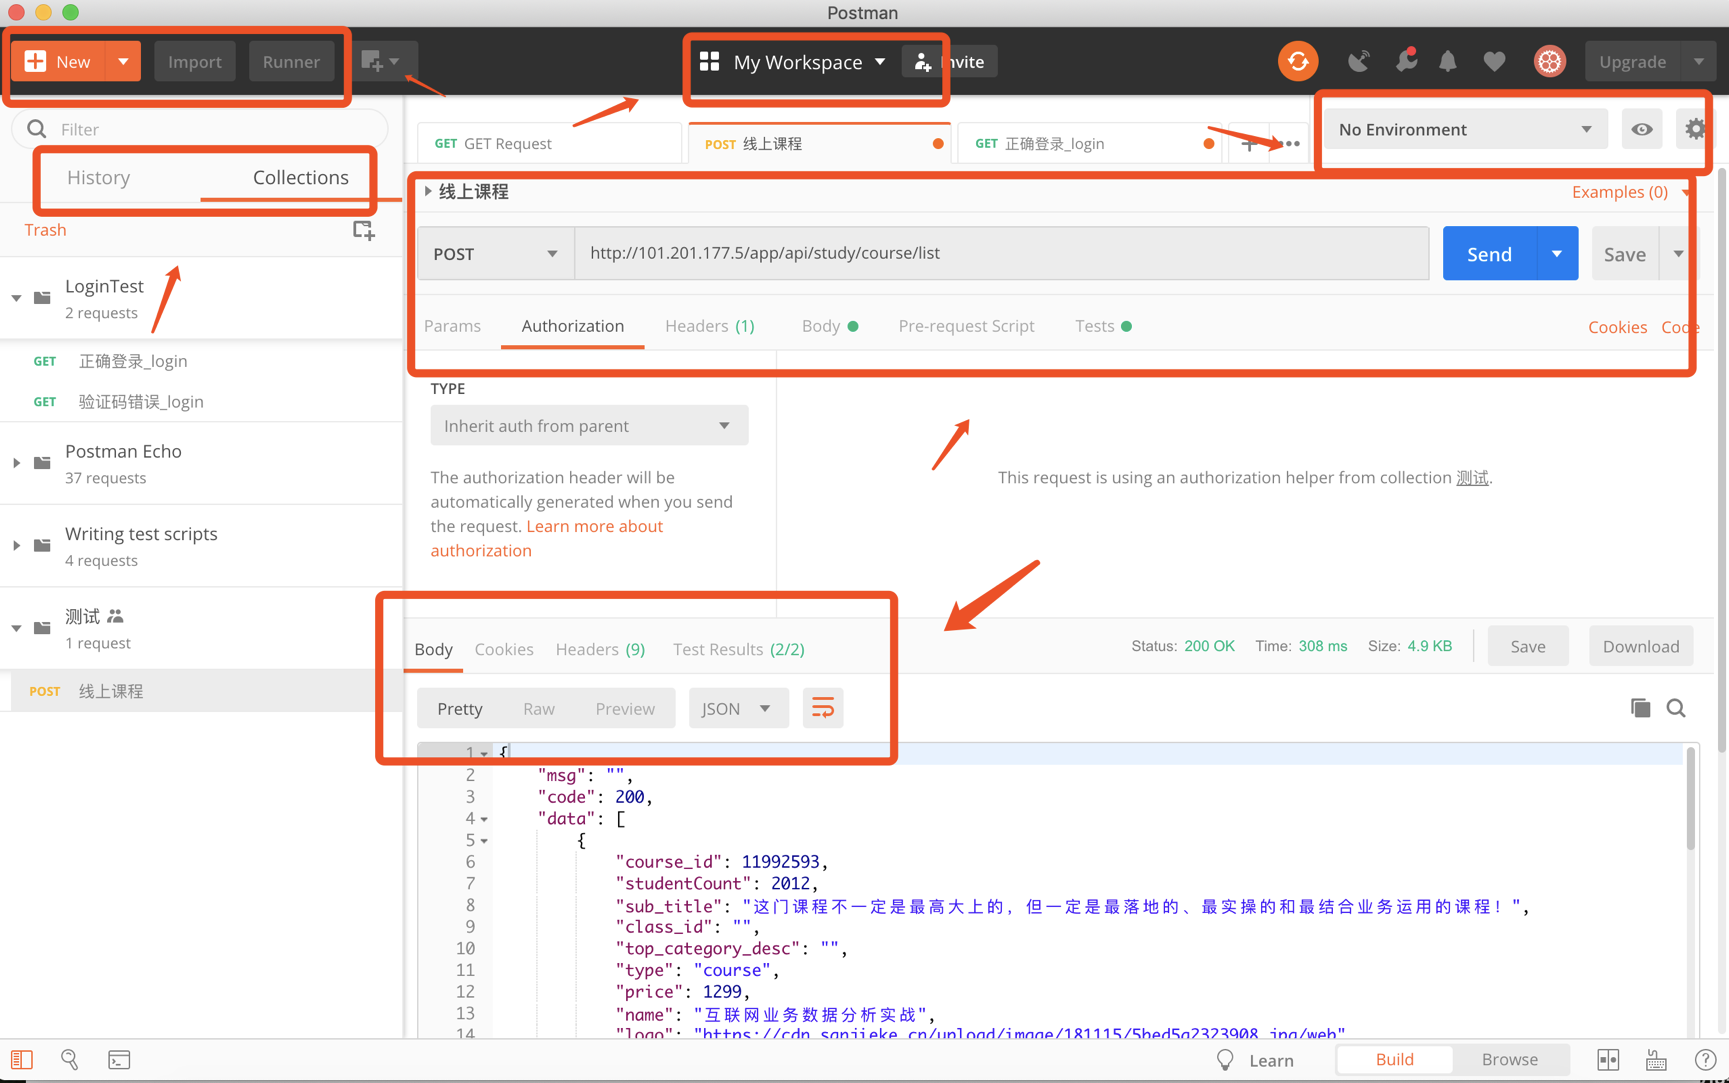Select Preview response view
The width and height of the screenshot is (1729, 1083).
[x=625, y=709]
